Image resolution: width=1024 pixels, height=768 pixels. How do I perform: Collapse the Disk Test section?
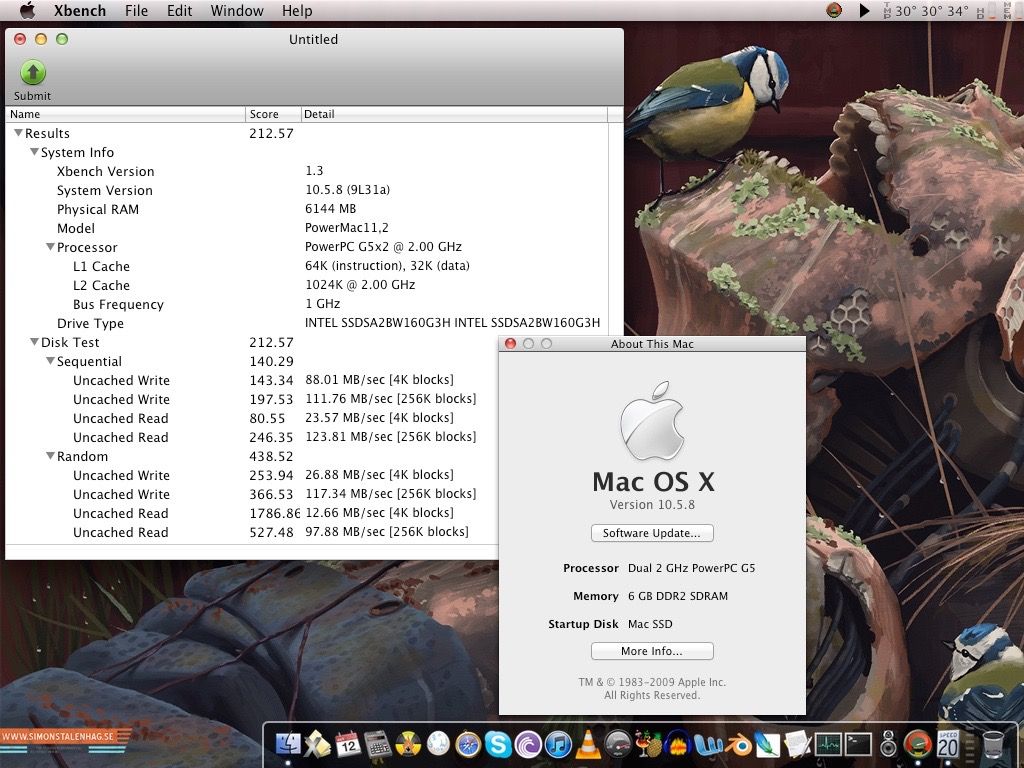[34, 342]
